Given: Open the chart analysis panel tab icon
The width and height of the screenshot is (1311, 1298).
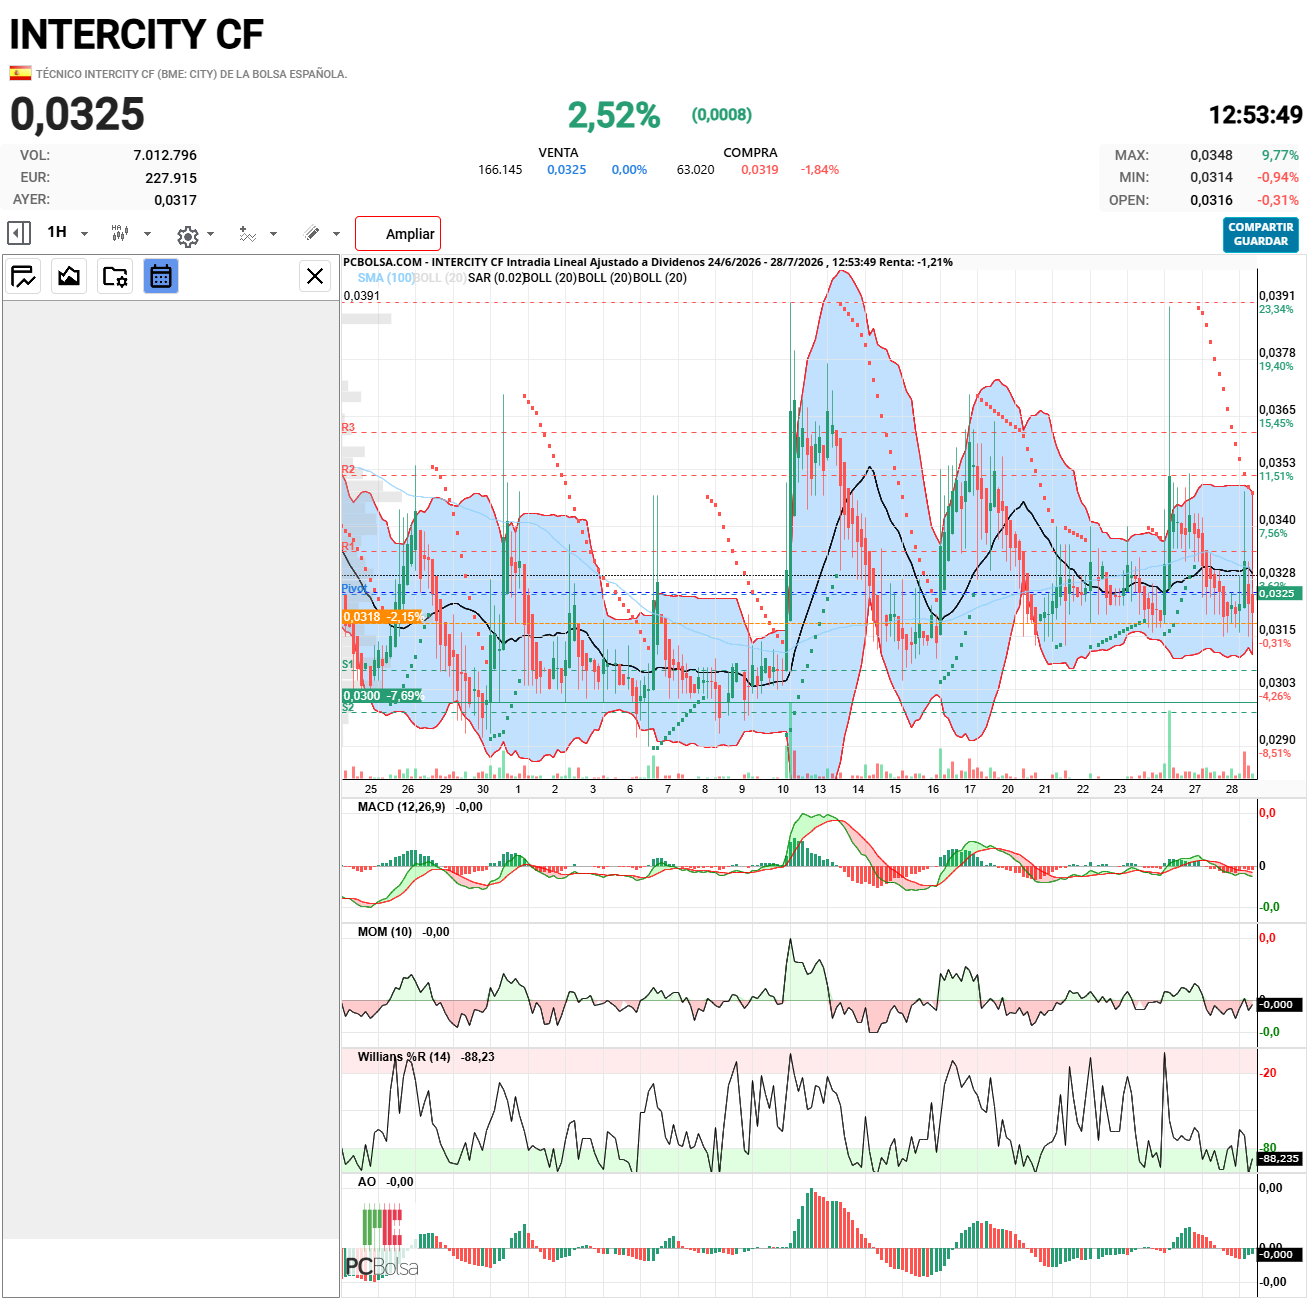Looking at the screenshot, I should [x=24, y=276].
